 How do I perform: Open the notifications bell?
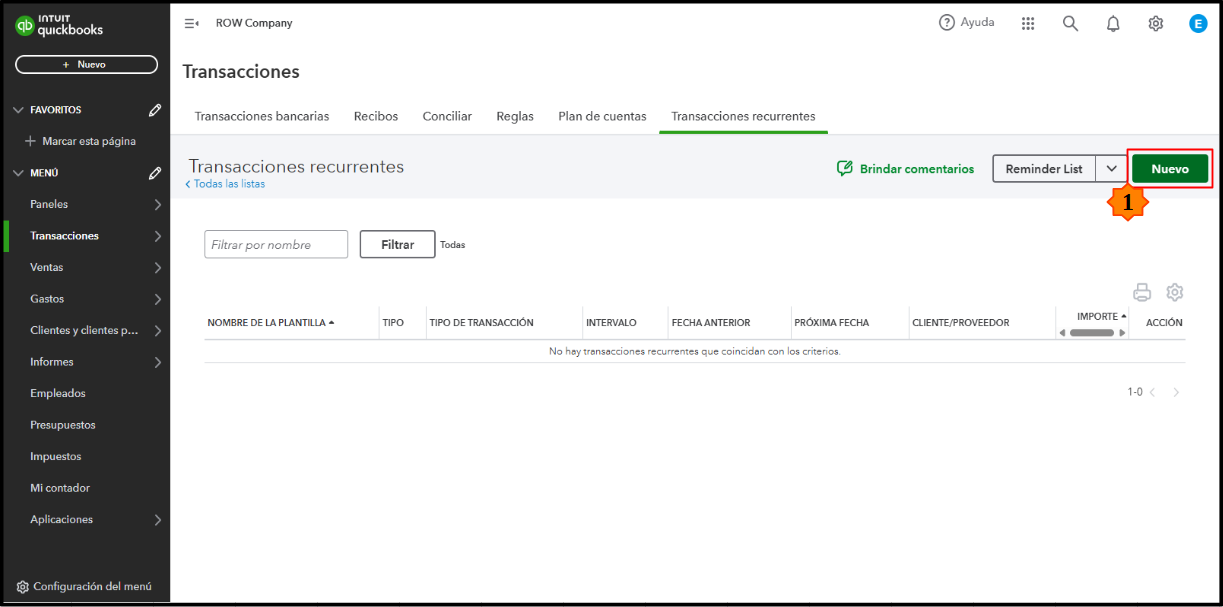point(1113,23)
